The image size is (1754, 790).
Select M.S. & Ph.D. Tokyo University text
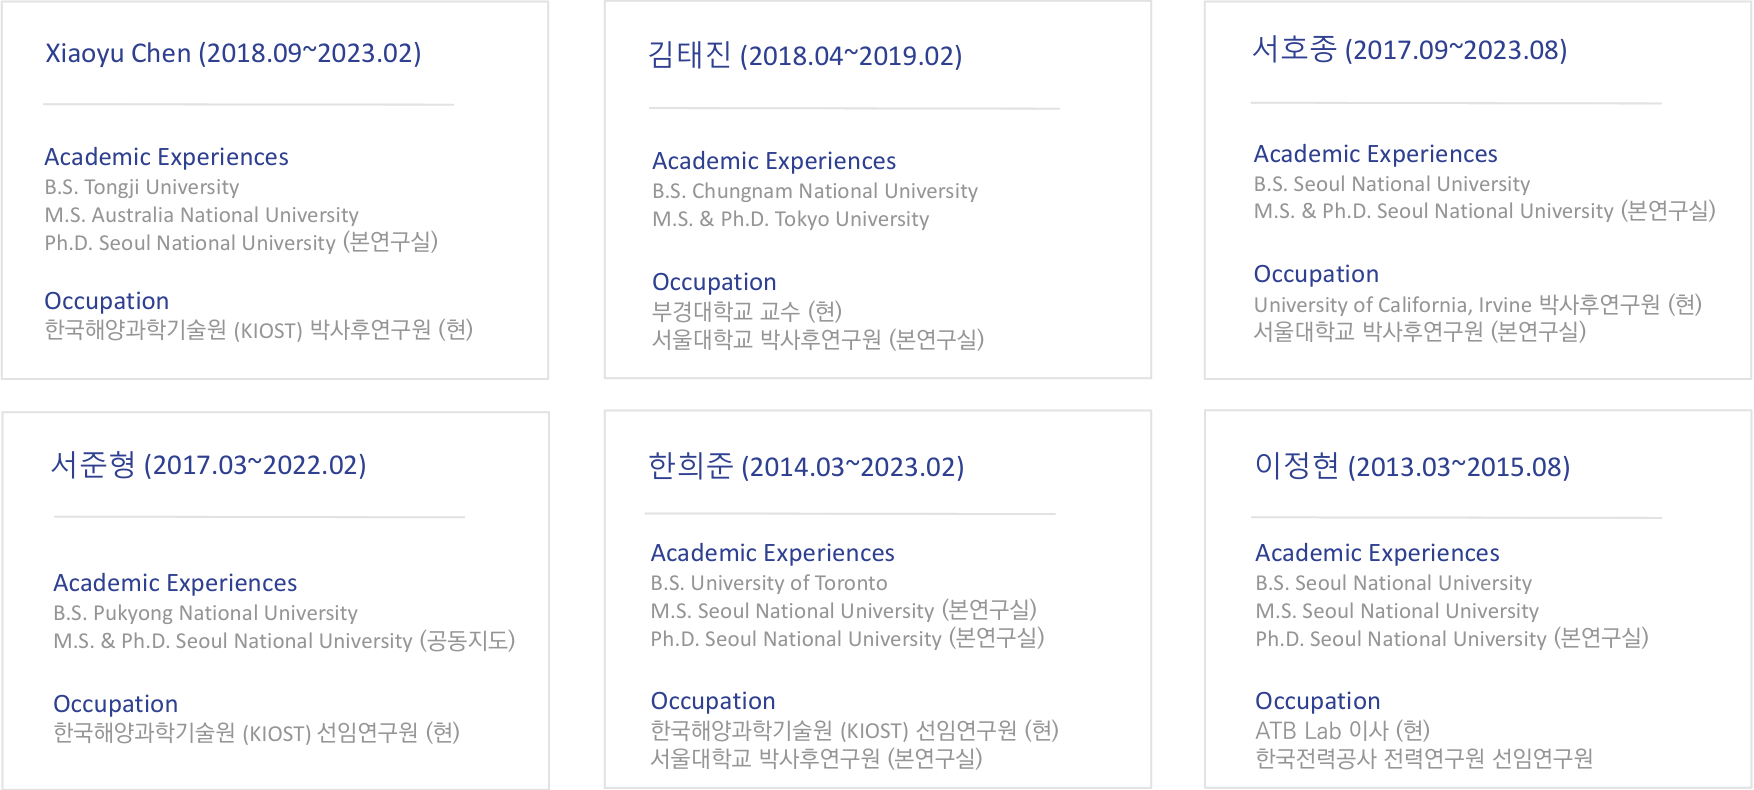[790, 219]
